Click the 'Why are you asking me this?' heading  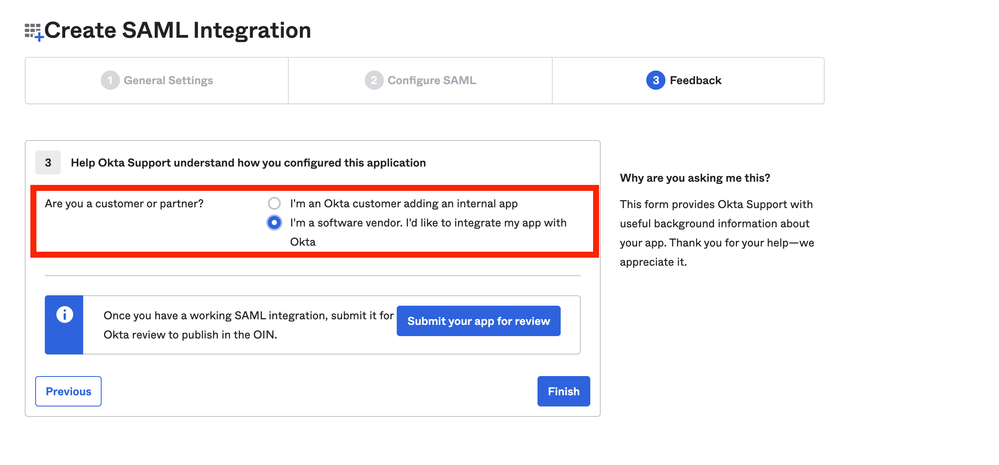pos(695,178)
